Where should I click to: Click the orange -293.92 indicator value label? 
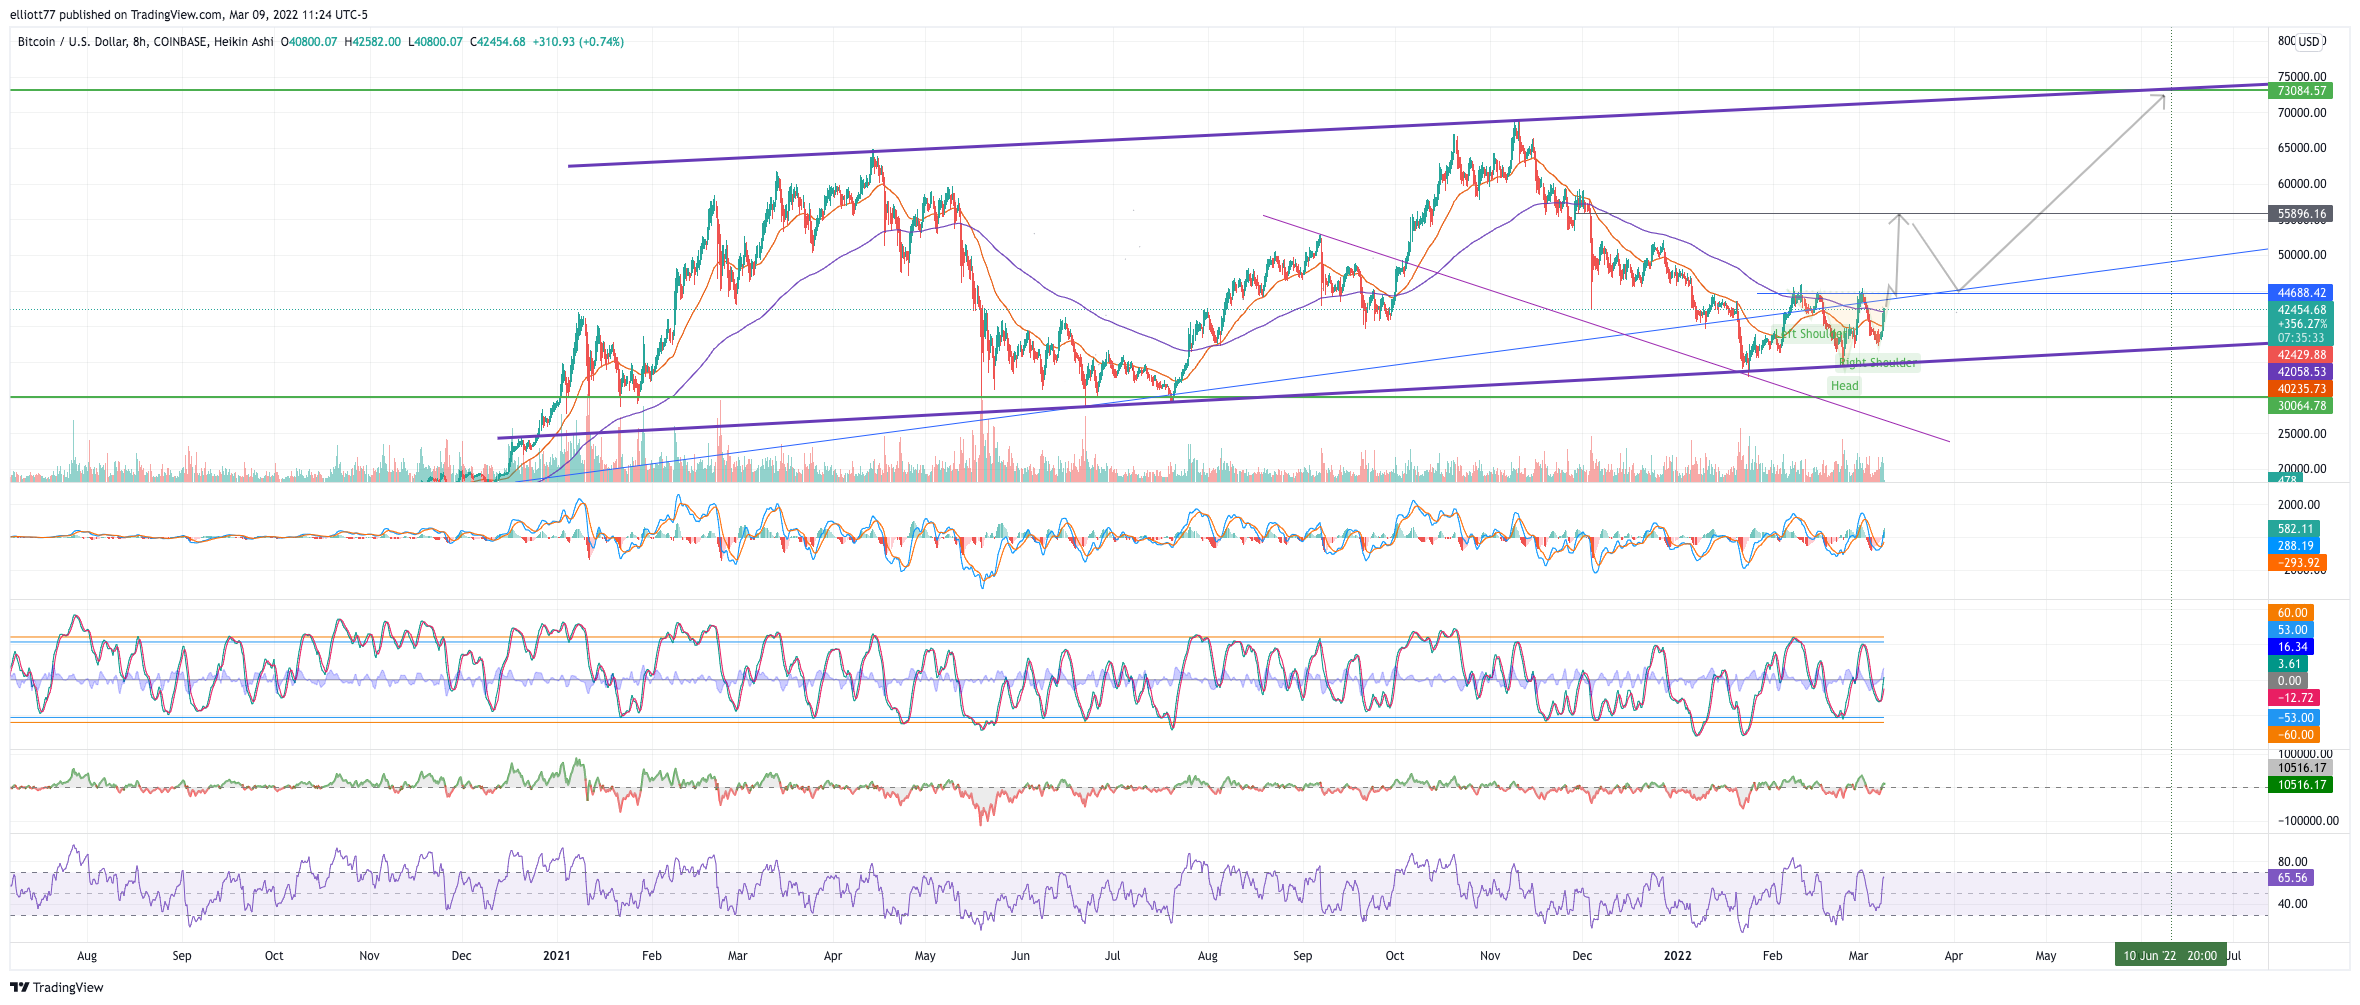(x=2297, y=563)
